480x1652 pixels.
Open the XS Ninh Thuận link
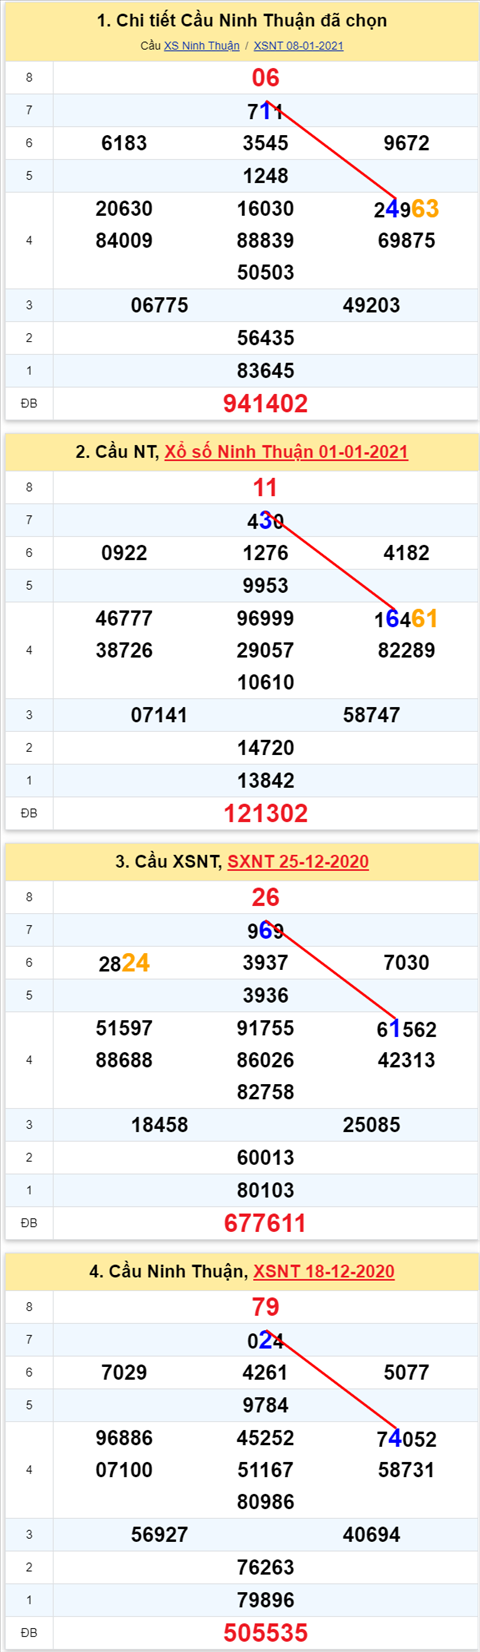202,46
